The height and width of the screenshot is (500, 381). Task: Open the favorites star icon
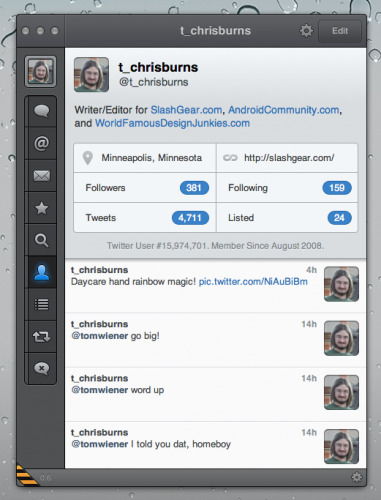[41, 208]
